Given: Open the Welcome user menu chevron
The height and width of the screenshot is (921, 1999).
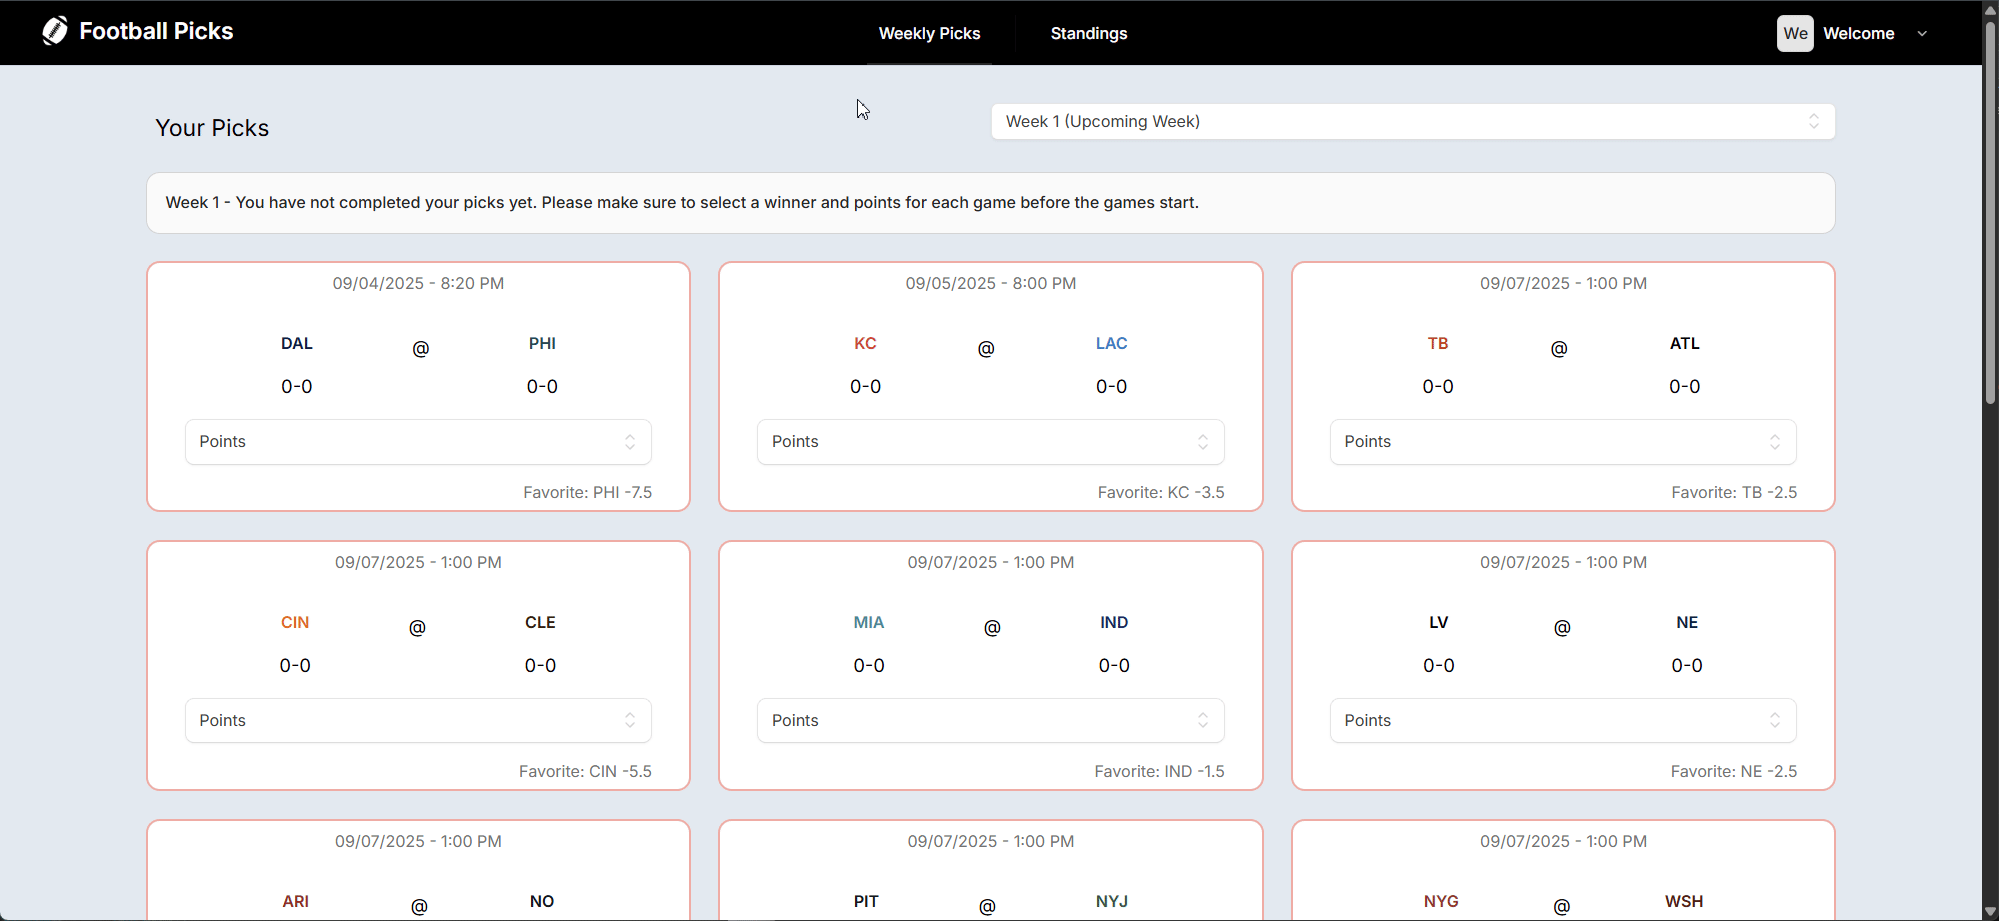Looking at the screenshot, I should (1922, 34).
